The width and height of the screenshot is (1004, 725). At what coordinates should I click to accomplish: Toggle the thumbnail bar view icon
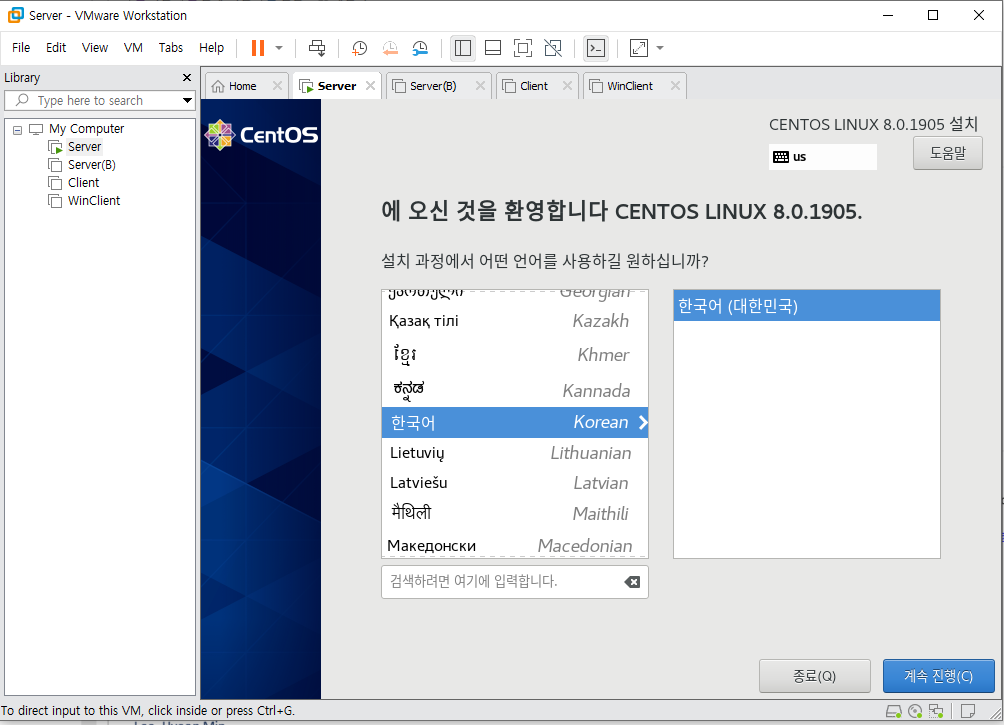[x=492, y=48]
